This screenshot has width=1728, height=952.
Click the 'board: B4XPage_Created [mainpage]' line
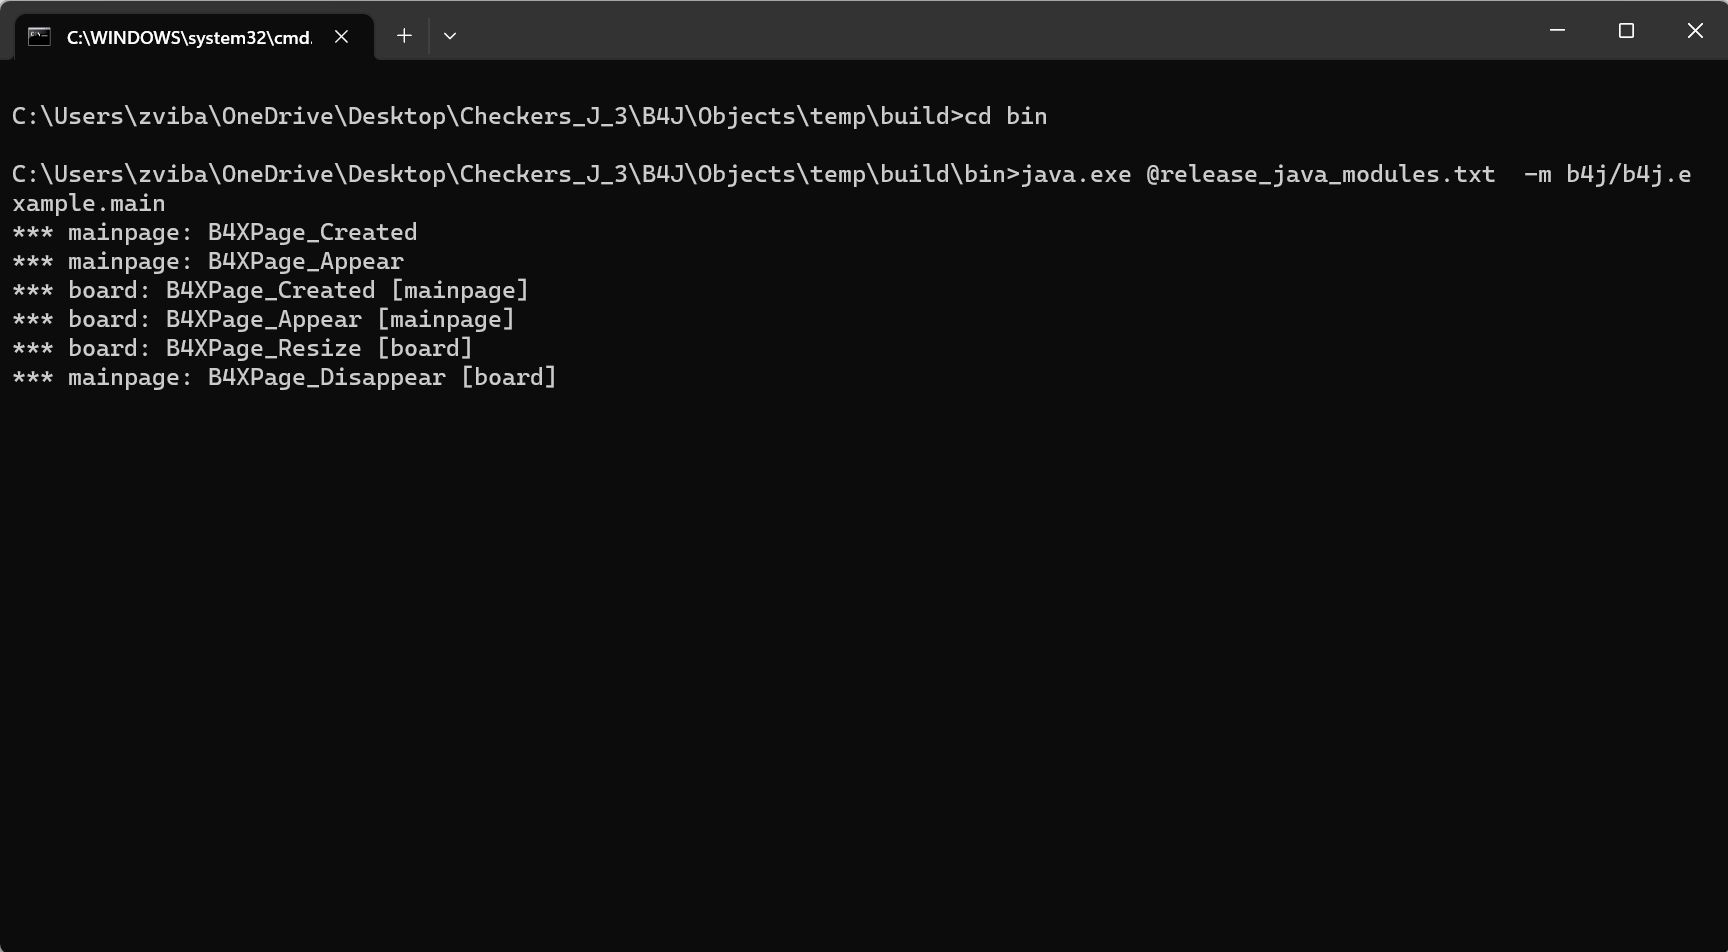click(x=270, y=290)
